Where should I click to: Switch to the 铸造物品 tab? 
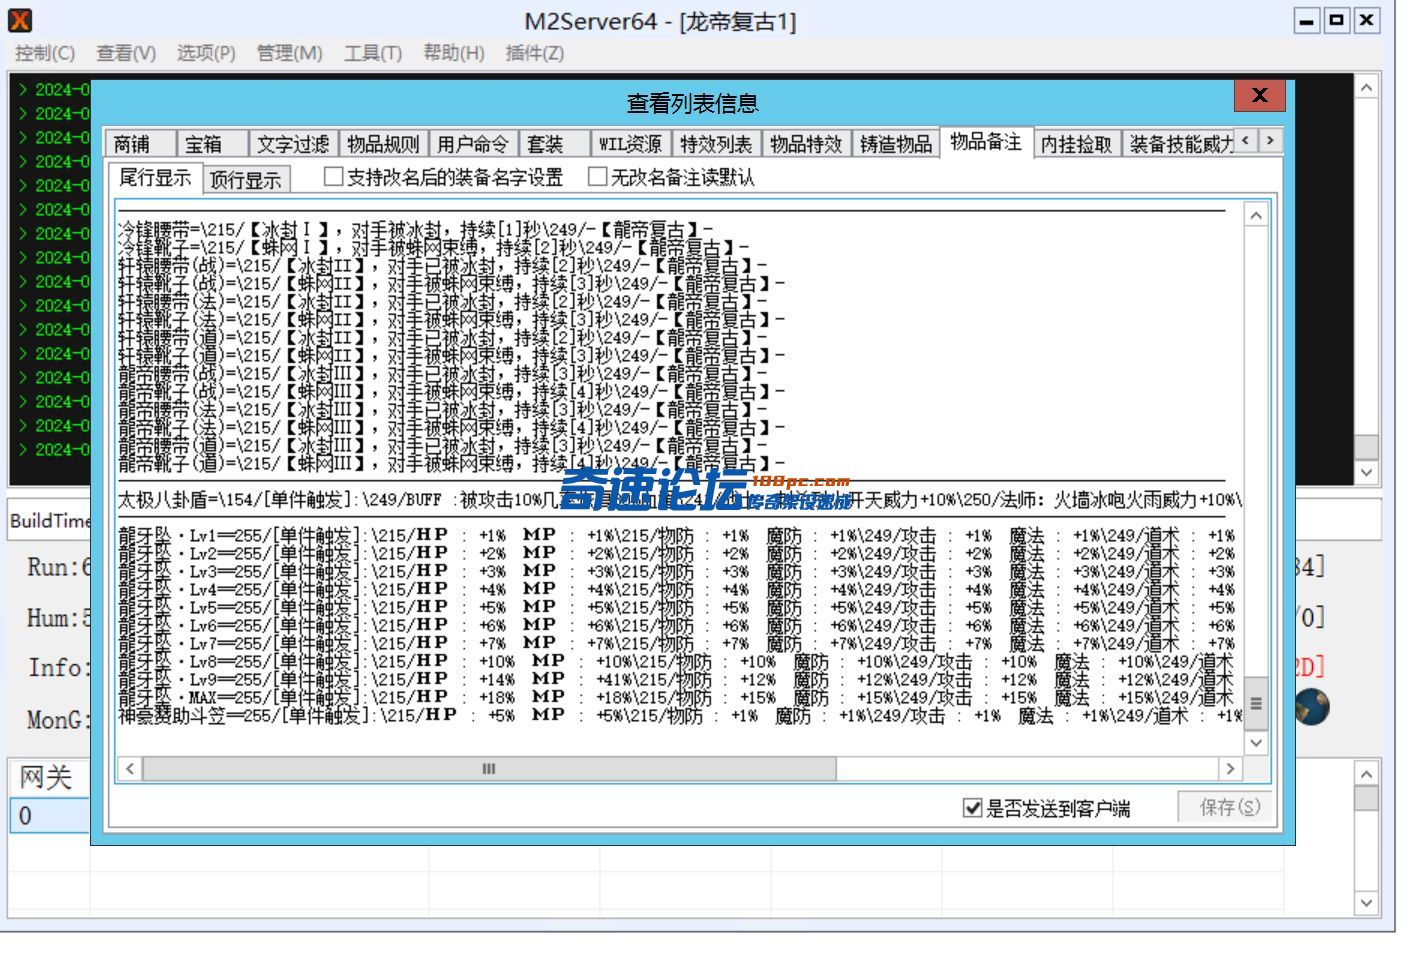coord(896,144)
